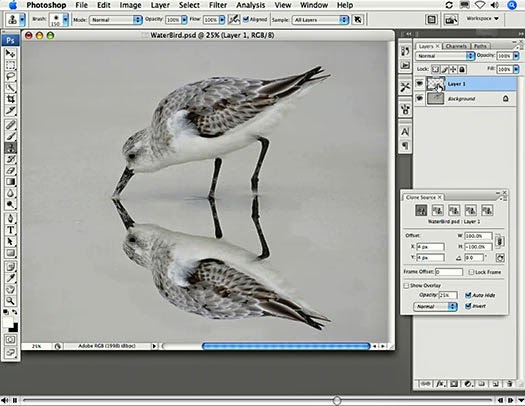Delete layer with trash icon

click(x=509, y=384)
